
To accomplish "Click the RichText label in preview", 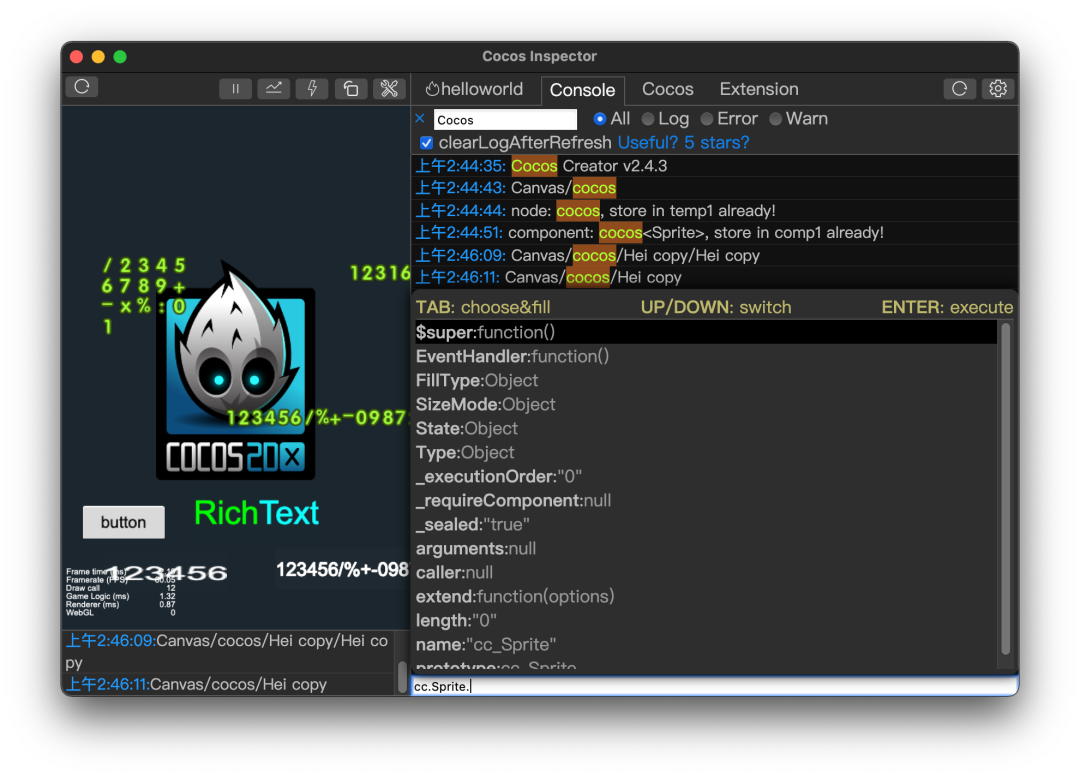I will click(x=256, y=513).
